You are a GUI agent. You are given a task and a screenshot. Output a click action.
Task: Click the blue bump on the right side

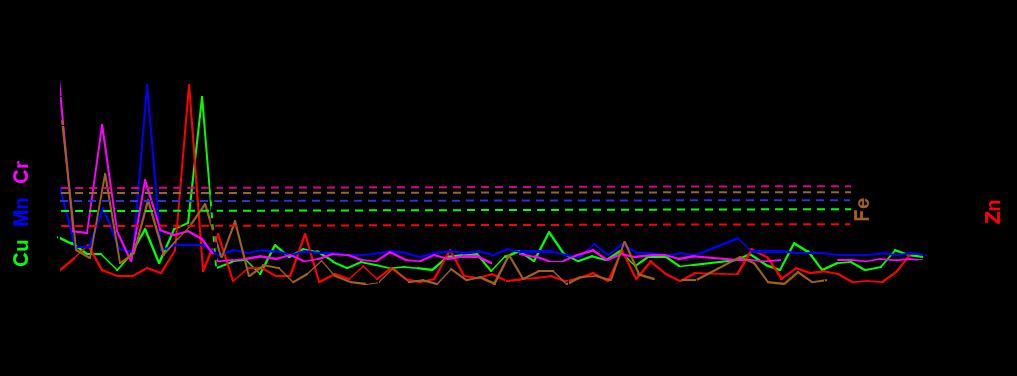tap(737, 238)
